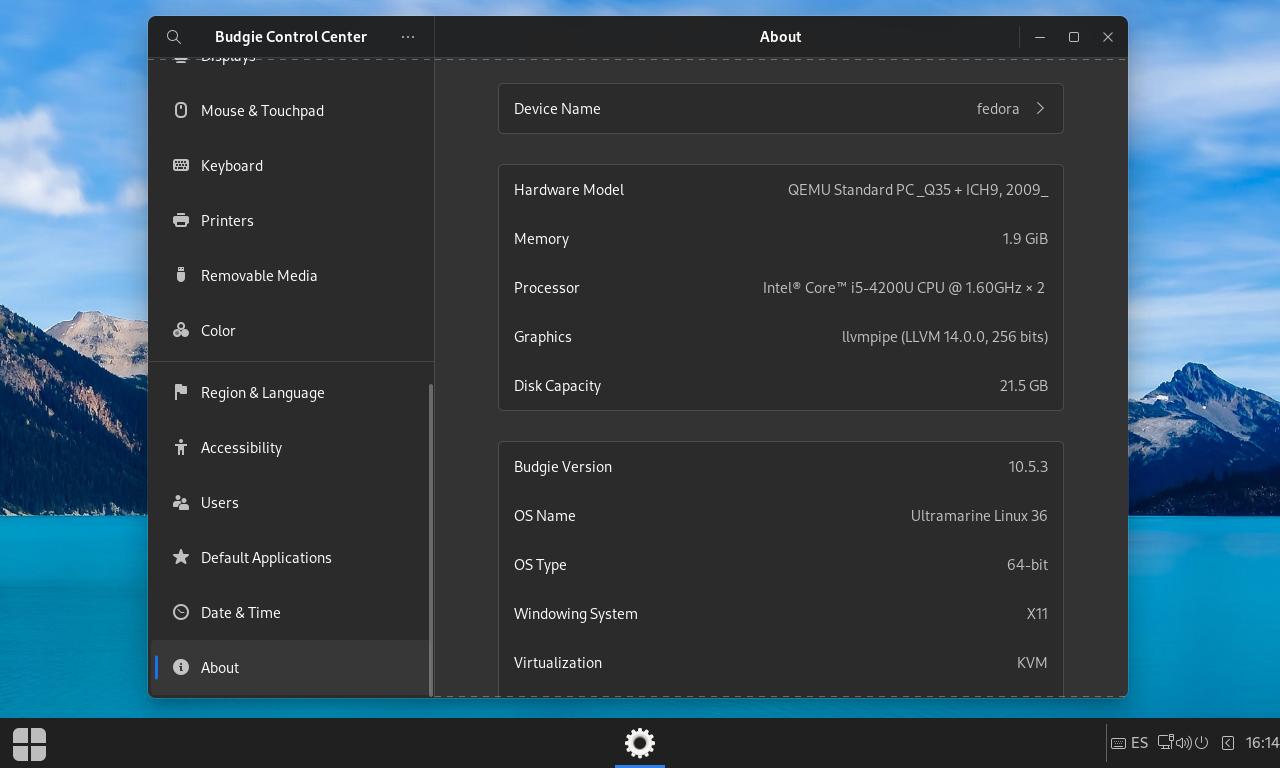Click the 'About' title in the header bar

[x=780, y=37]
